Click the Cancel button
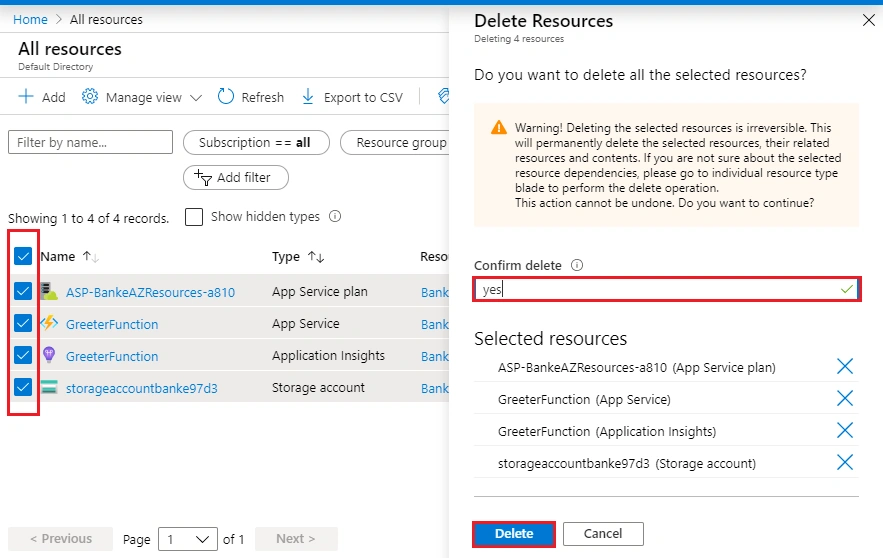 pos(603,534)
